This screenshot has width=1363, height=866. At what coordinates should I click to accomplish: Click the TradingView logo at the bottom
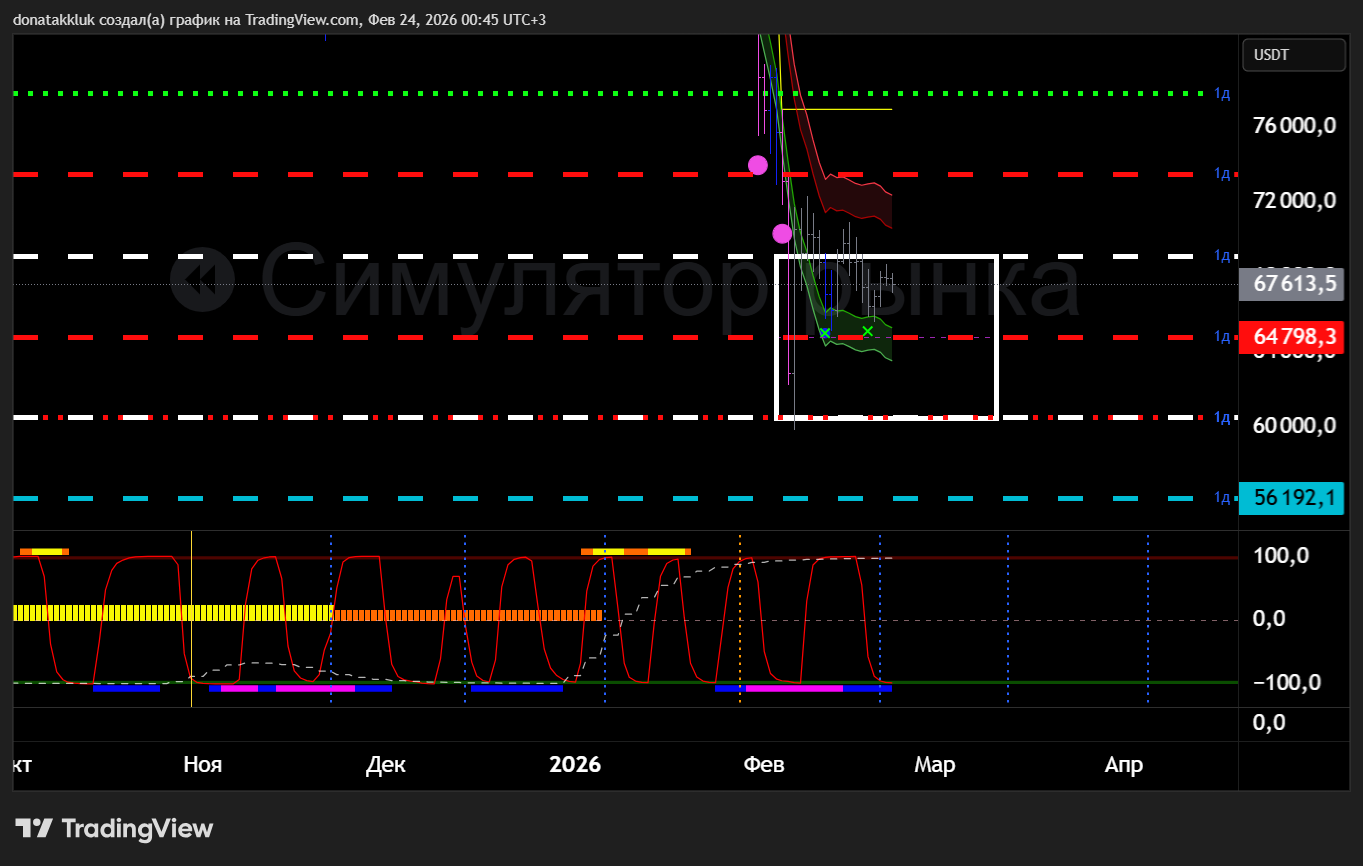[114, 829]
